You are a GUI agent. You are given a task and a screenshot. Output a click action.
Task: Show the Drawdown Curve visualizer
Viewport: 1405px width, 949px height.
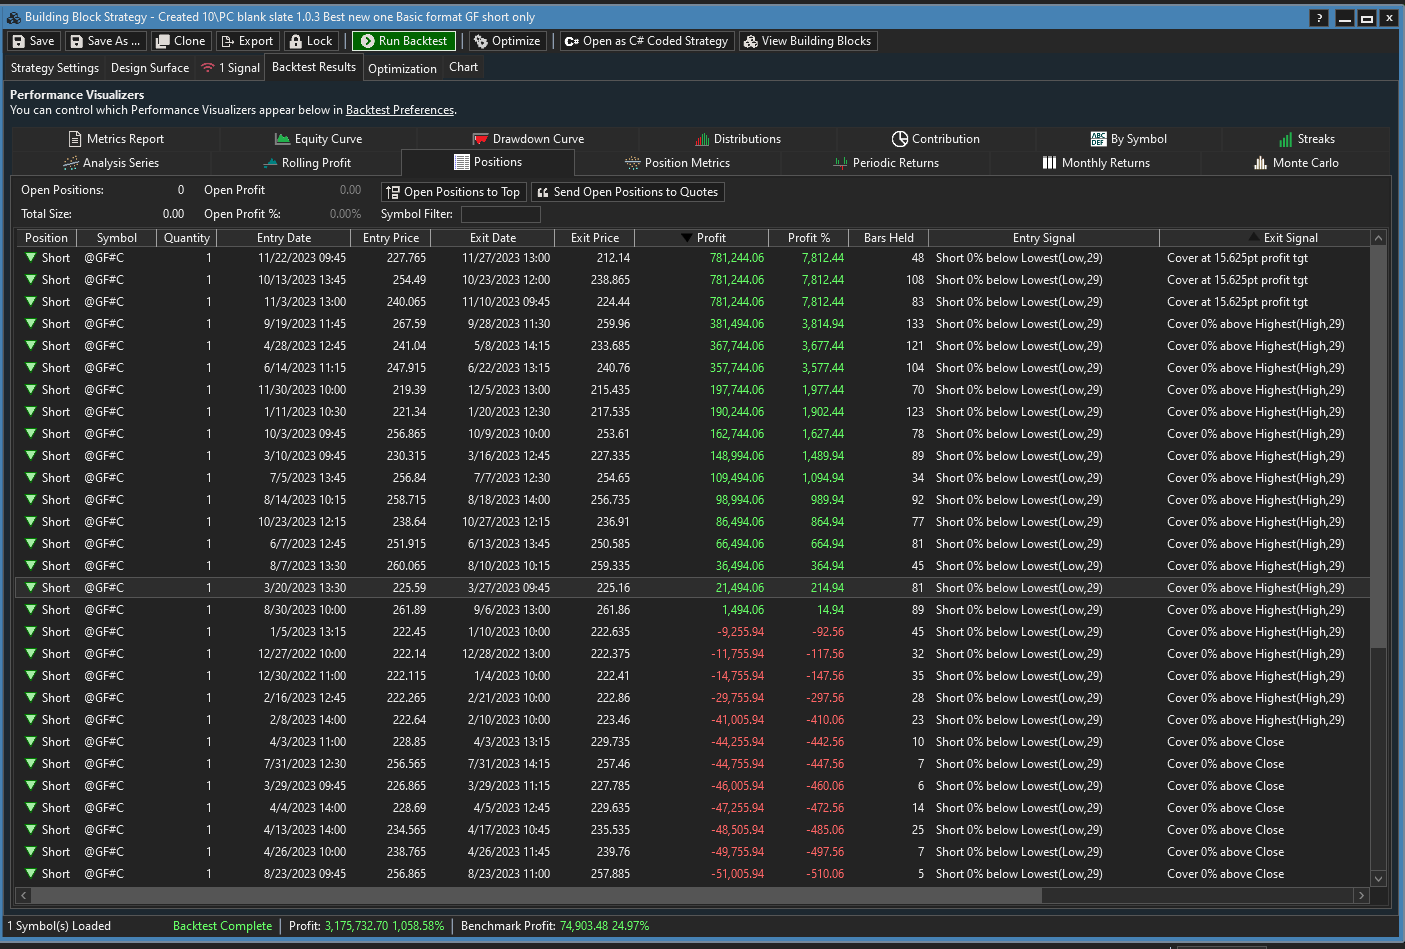[528, 139]
